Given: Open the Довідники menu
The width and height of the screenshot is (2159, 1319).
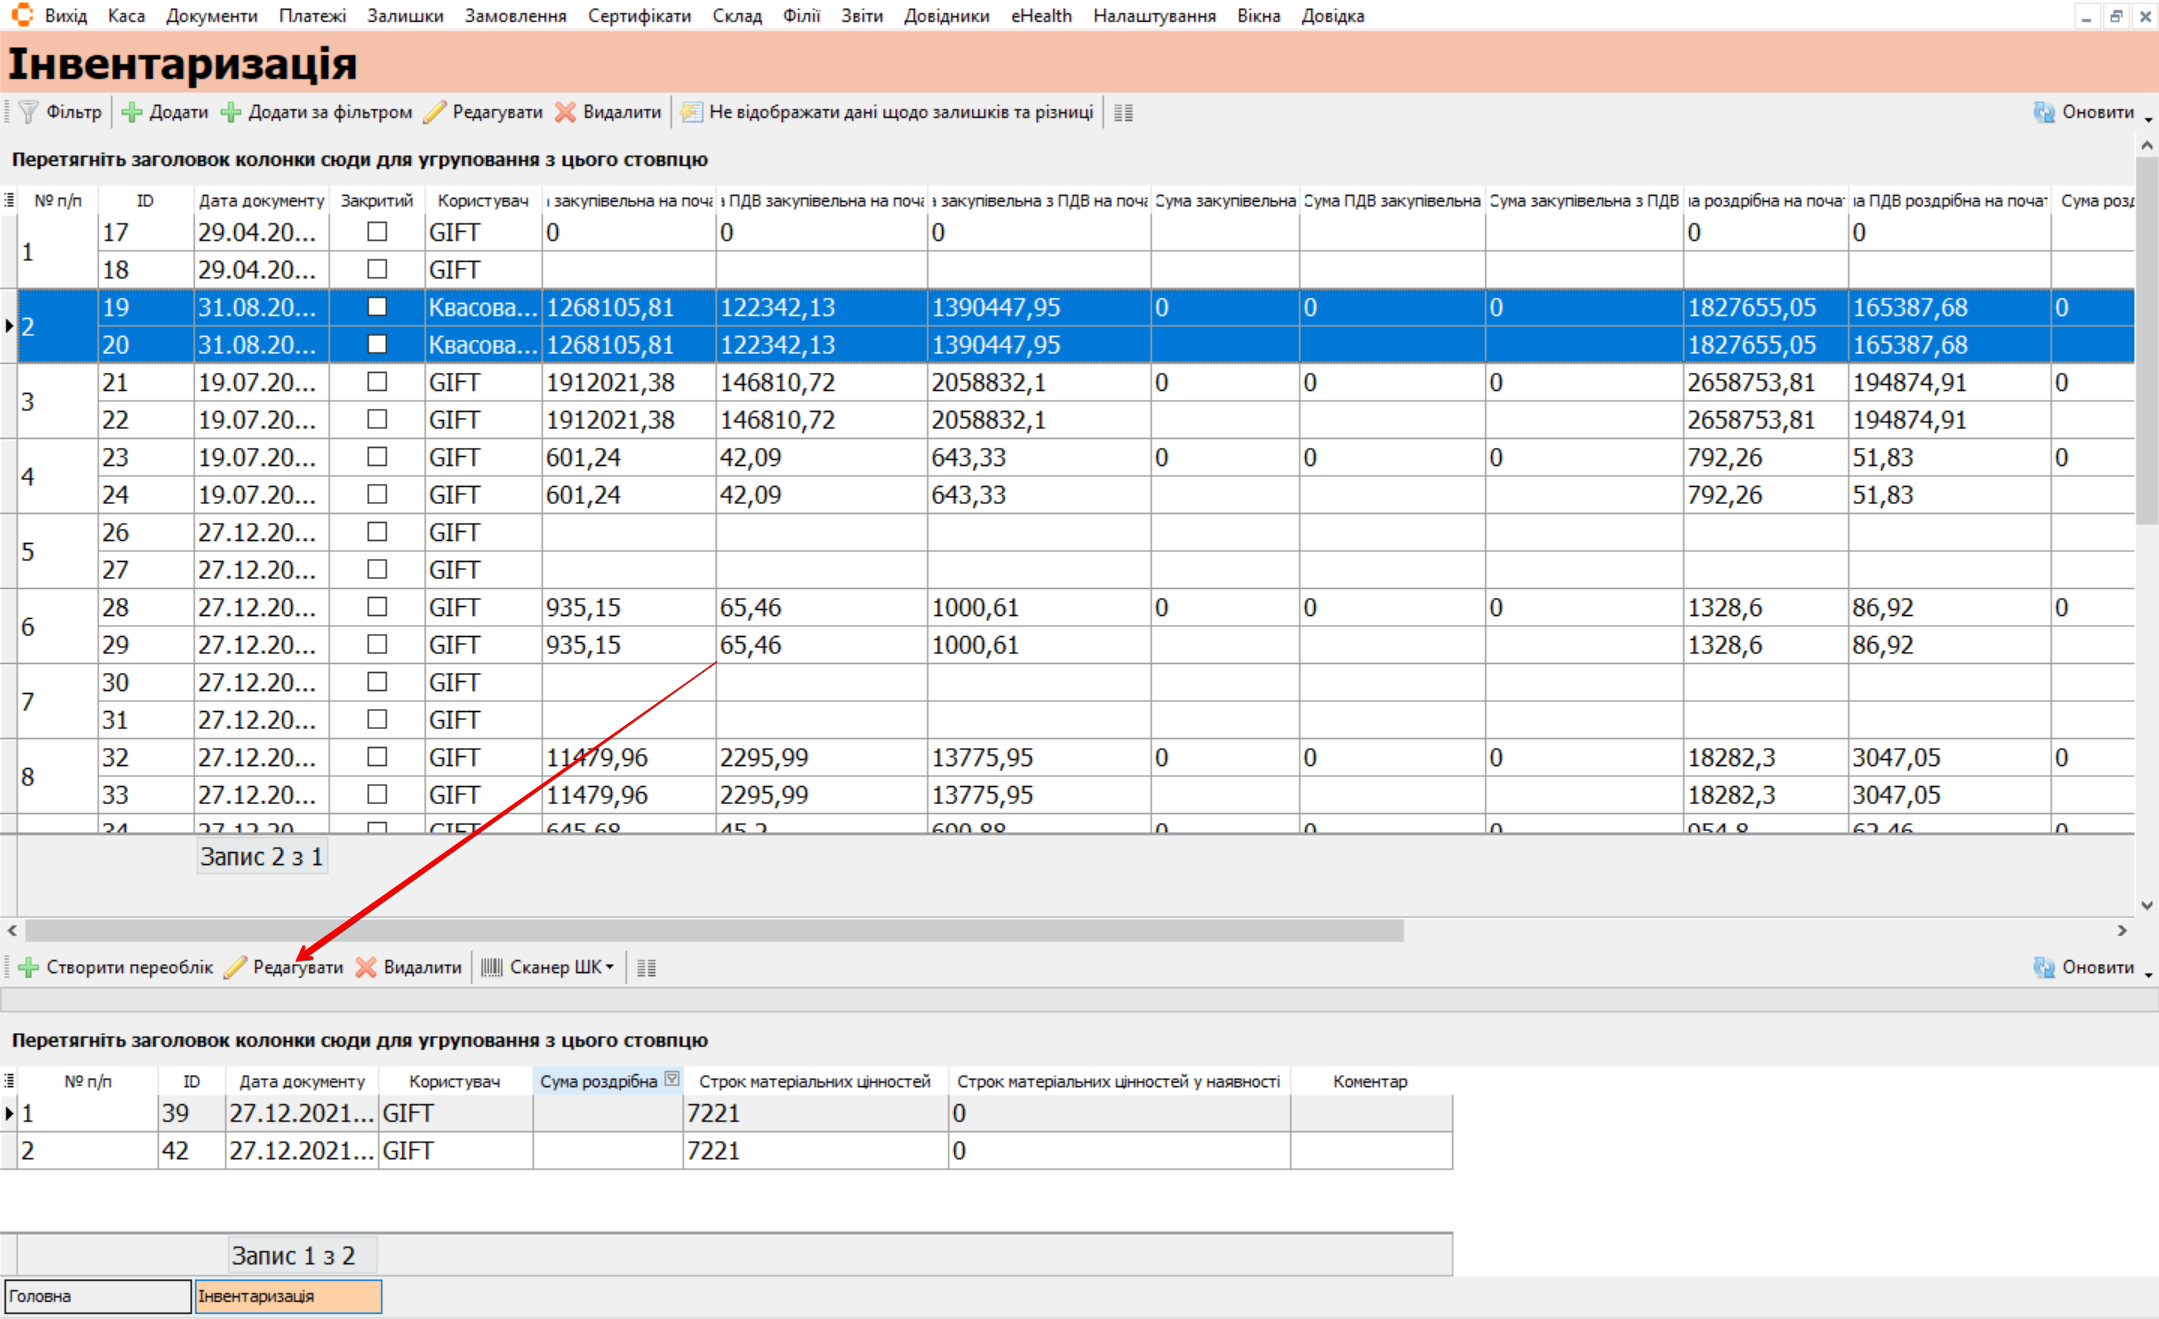Looking at the screenshot, I should 945,16.
